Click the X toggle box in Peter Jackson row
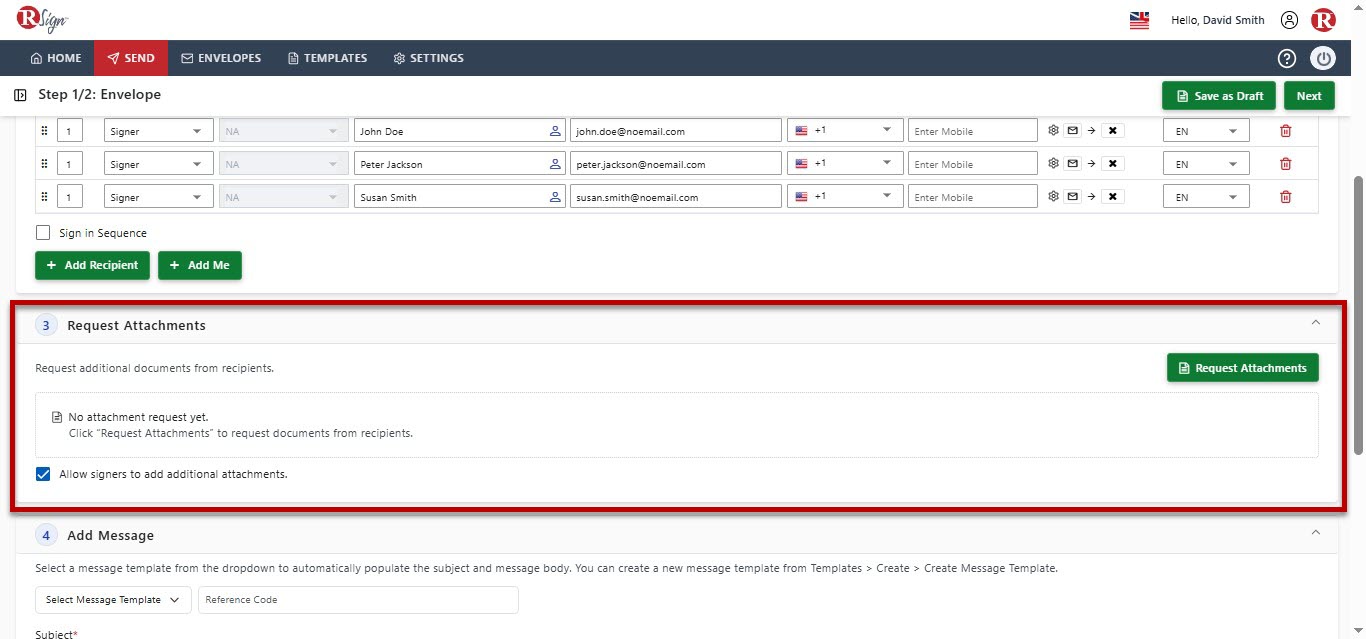This screenshot has width=1366, height=639. [1113, 163]
